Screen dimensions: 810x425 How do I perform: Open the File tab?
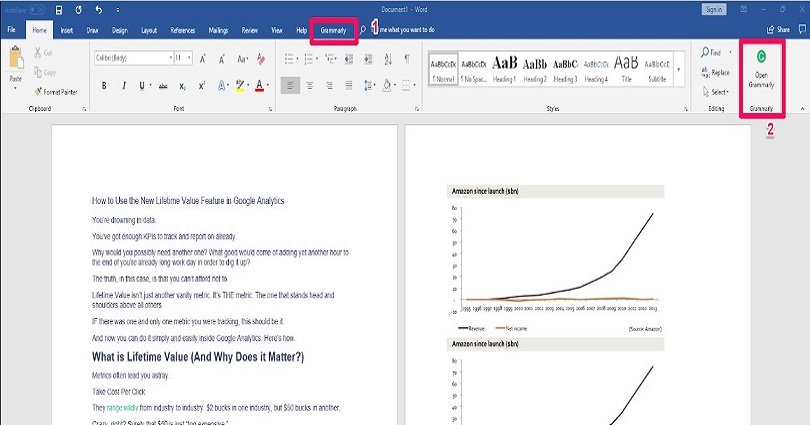[11, 30]
